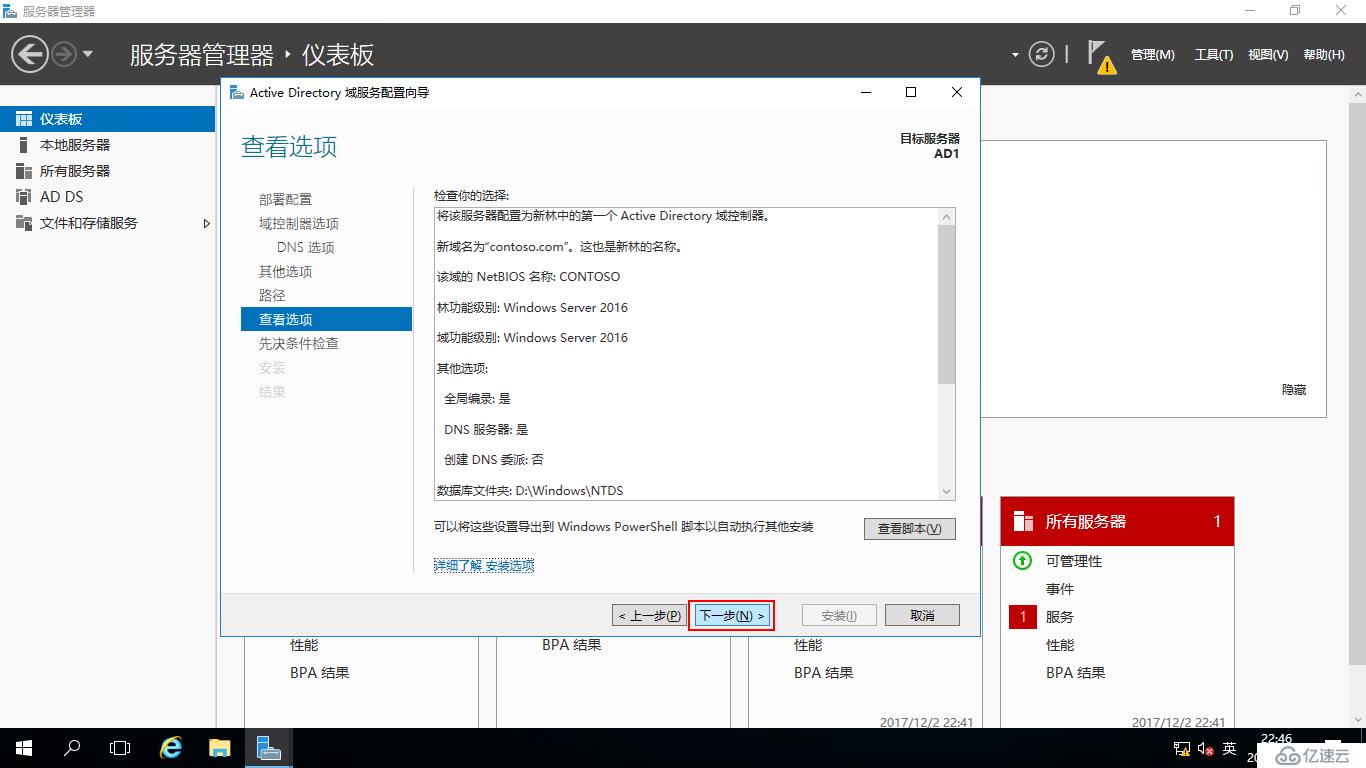Click the taskbar search icon
The height and width of the screenshot is (768, 1366).
[72, 748]
